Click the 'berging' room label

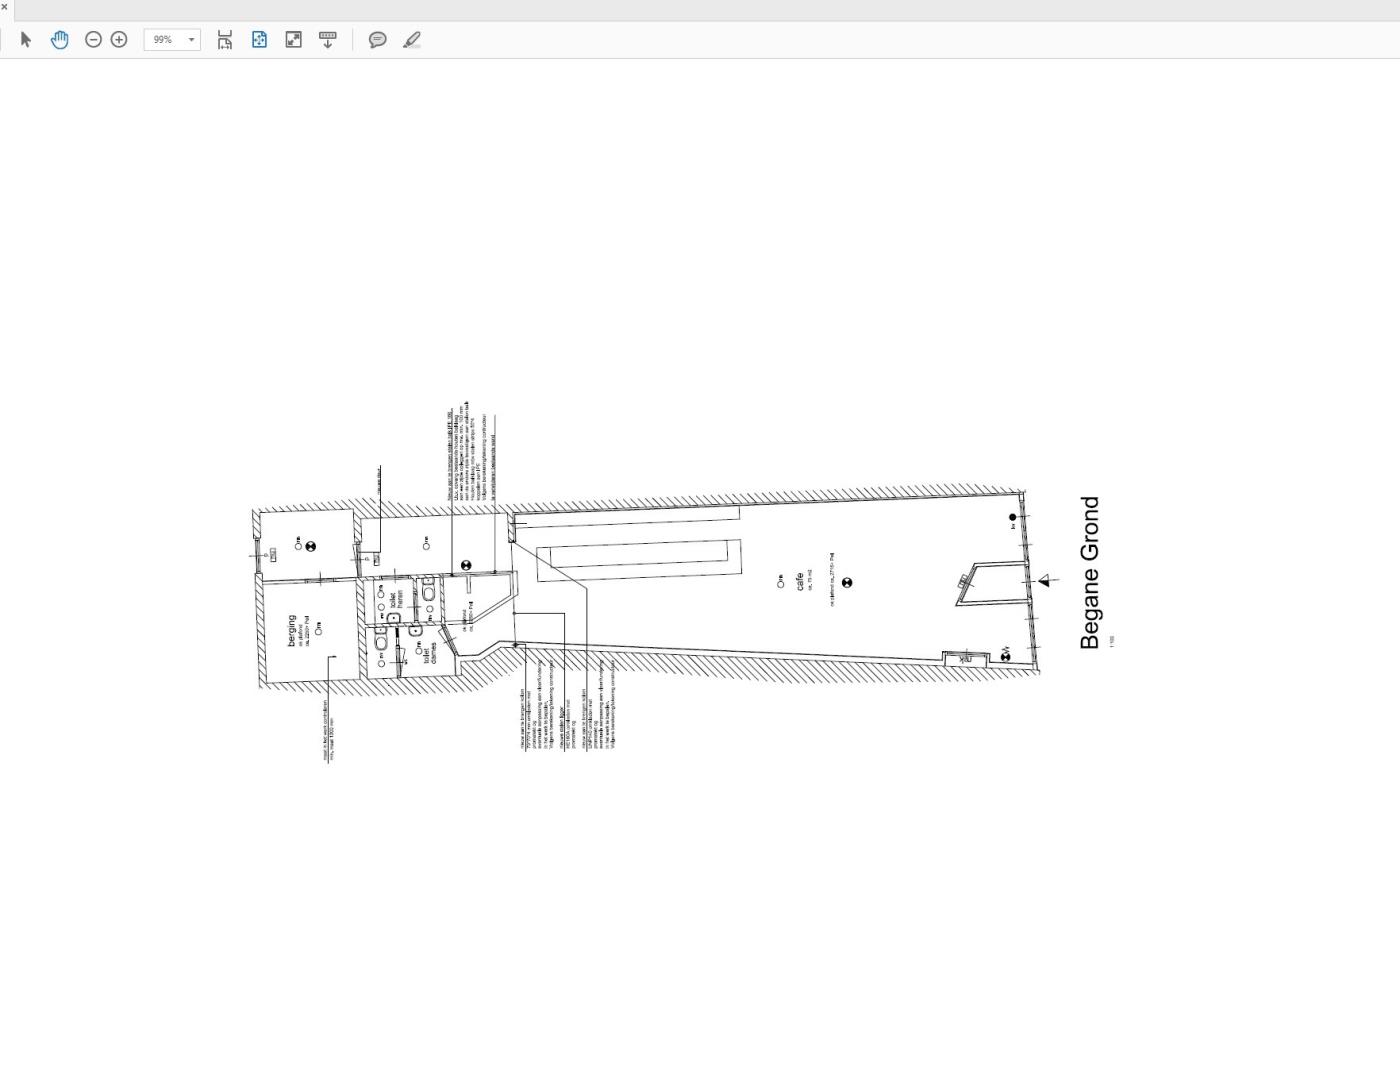(x=292, y=630)
